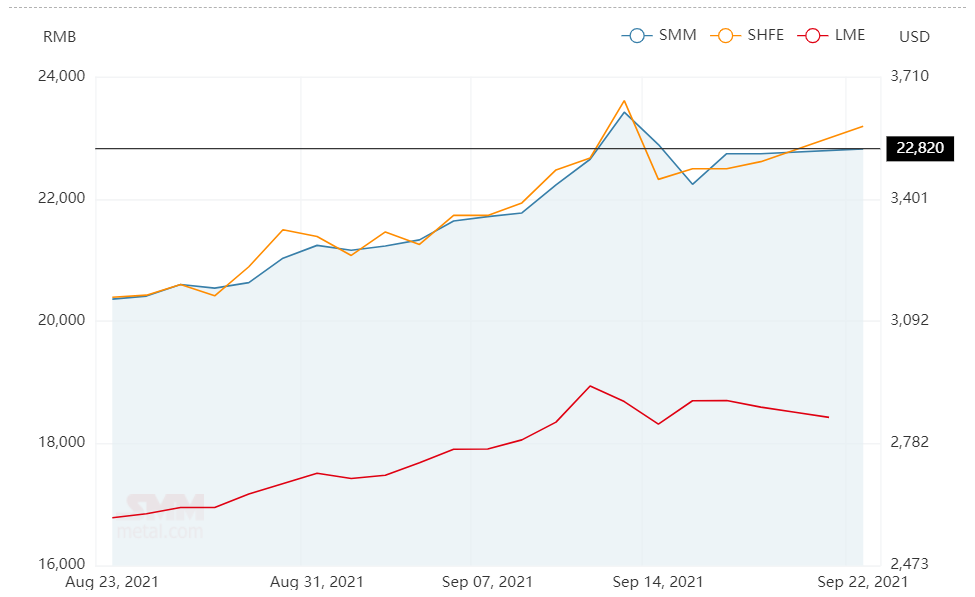Click the 3,401 right axis value
The height and width of the screenshot is (597, 975).
tap(910, 198)
